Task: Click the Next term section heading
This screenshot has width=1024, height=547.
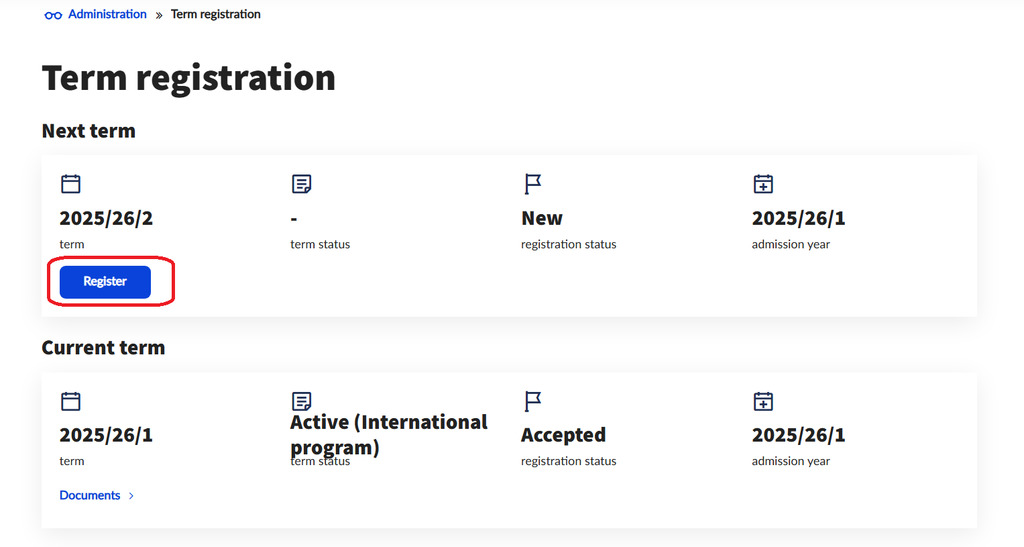Action: (88, 131)
